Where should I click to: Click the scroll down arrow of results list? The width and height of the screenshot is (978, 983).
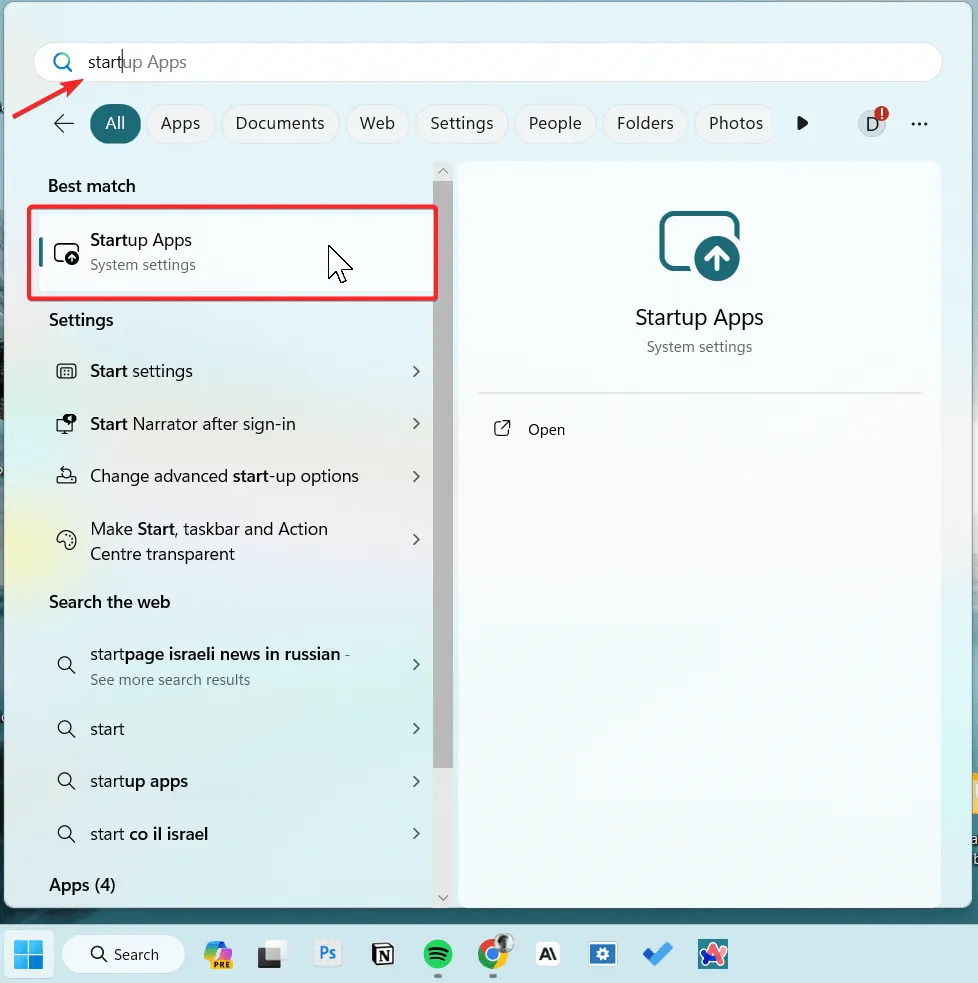point(443,898)
